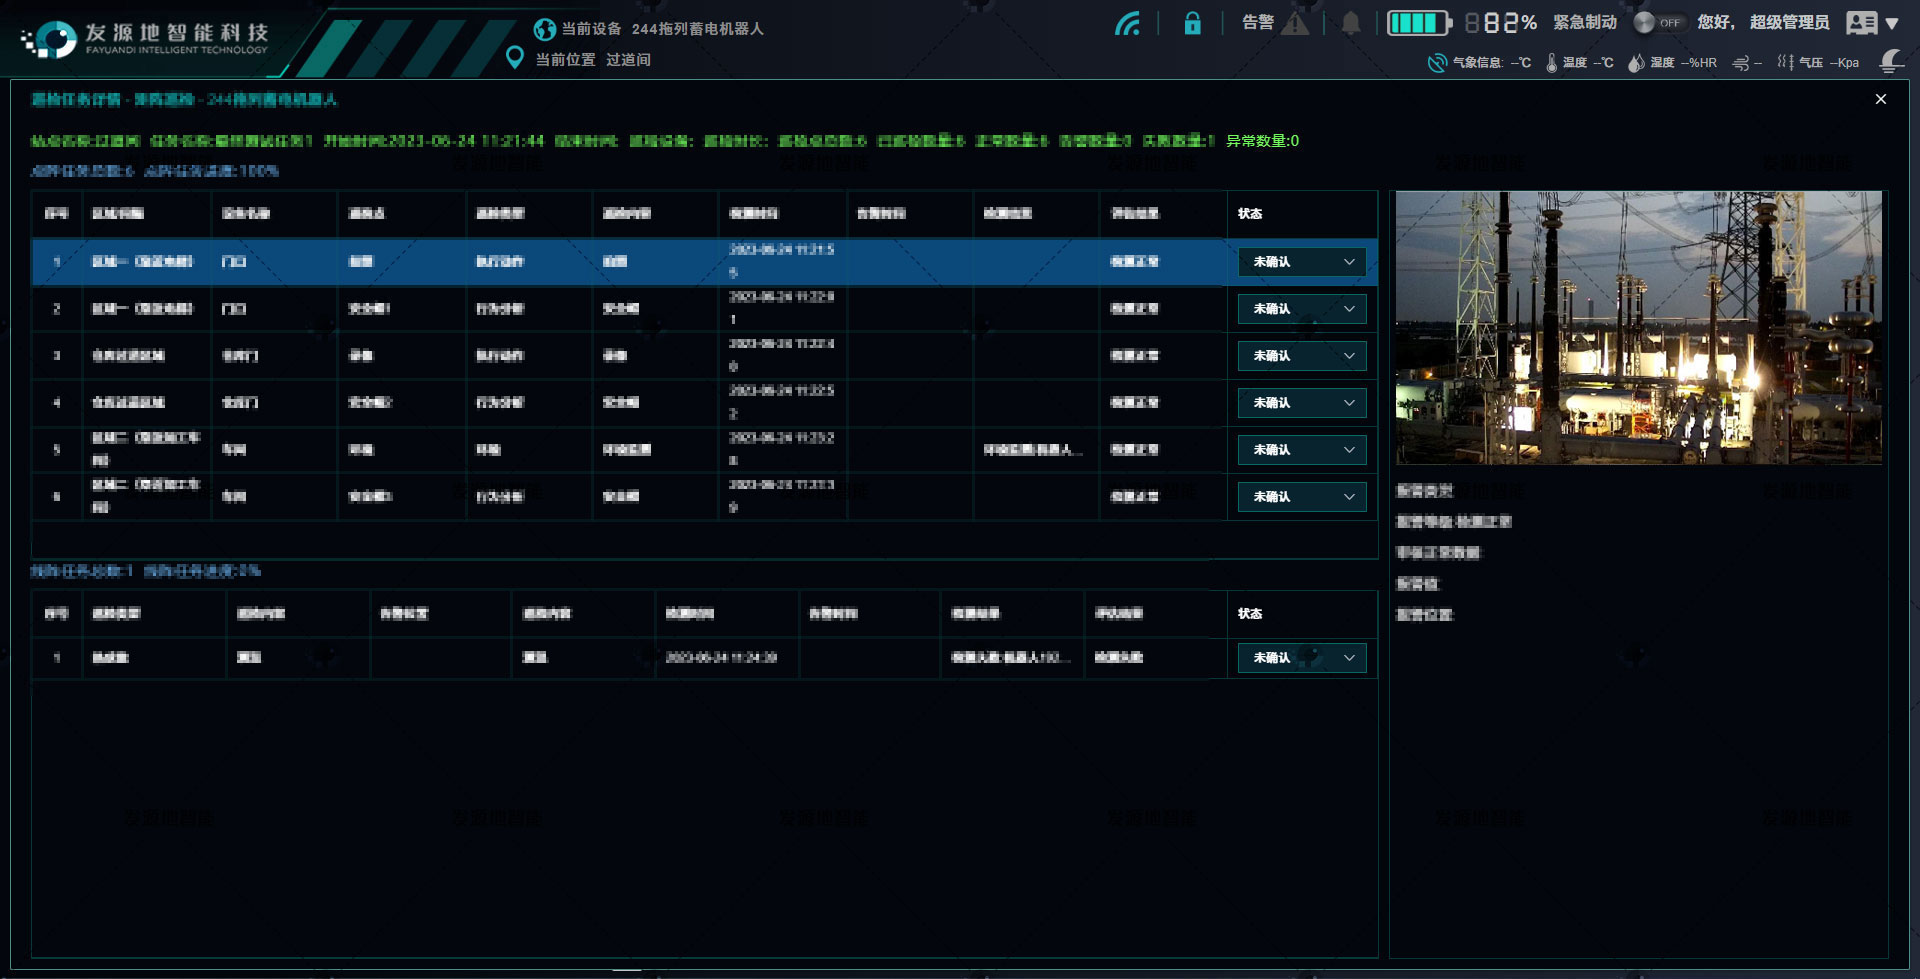1920x979 pixels.
Task: Click the 异常数量:0 summary text
Action: click(1263, 141)
